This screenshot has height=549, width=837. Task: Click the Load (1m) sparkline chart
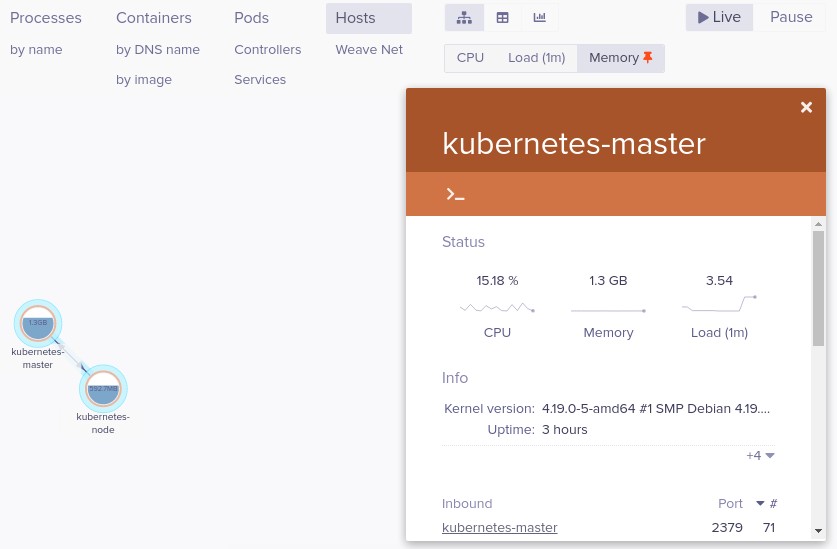[x=719, y=304]
